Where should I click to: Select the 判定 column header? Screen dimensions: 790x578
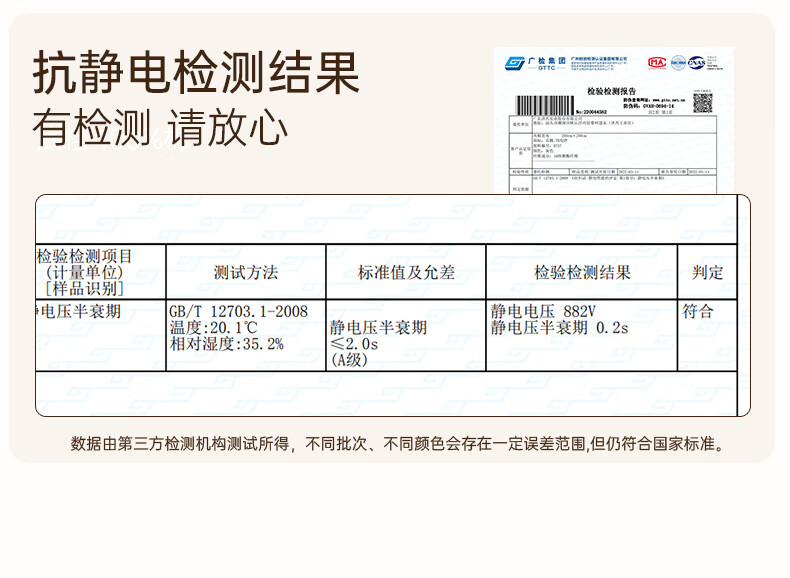(707, 273)
